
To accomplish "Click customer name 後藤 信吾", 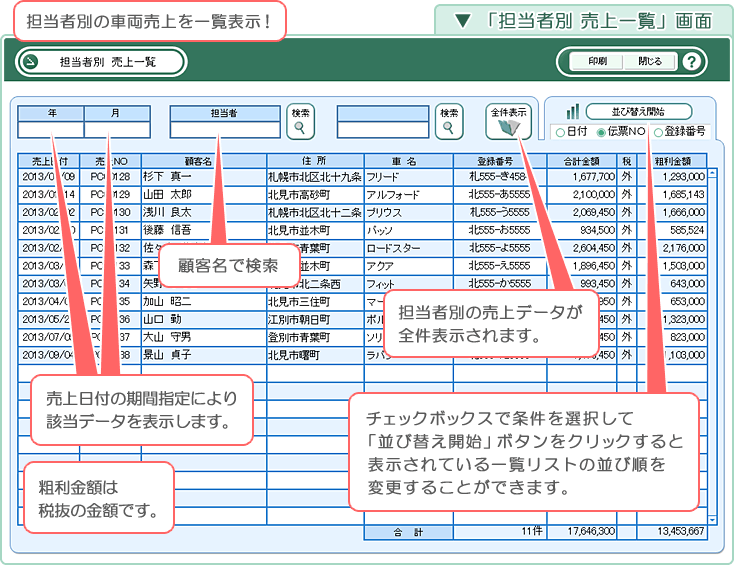I will point(167,230).
